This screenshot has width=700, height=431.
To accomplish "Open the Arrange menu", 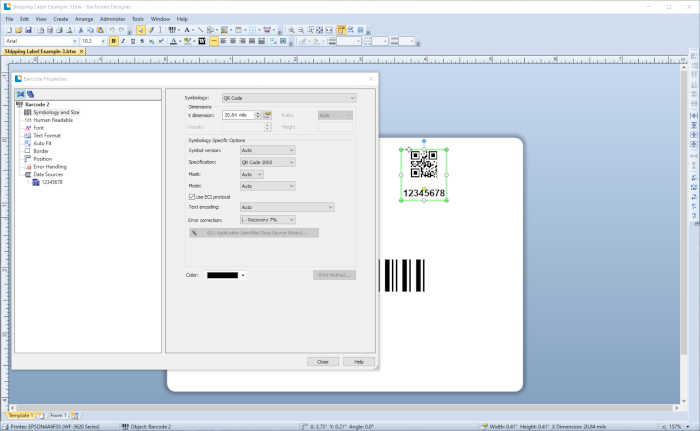I will [84, 19].
